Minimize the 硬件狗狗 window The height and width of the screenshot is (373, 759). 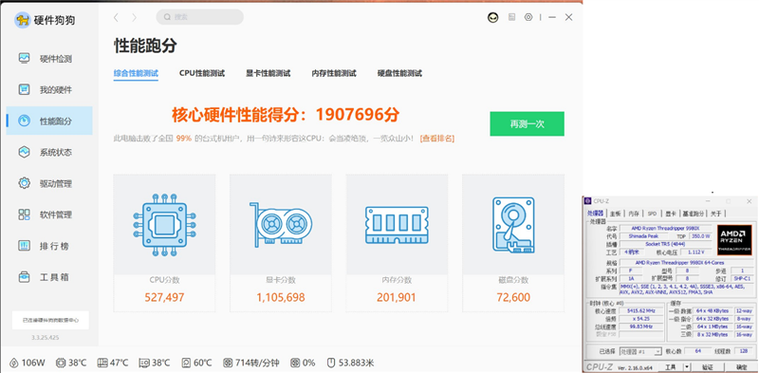(552, 17)
